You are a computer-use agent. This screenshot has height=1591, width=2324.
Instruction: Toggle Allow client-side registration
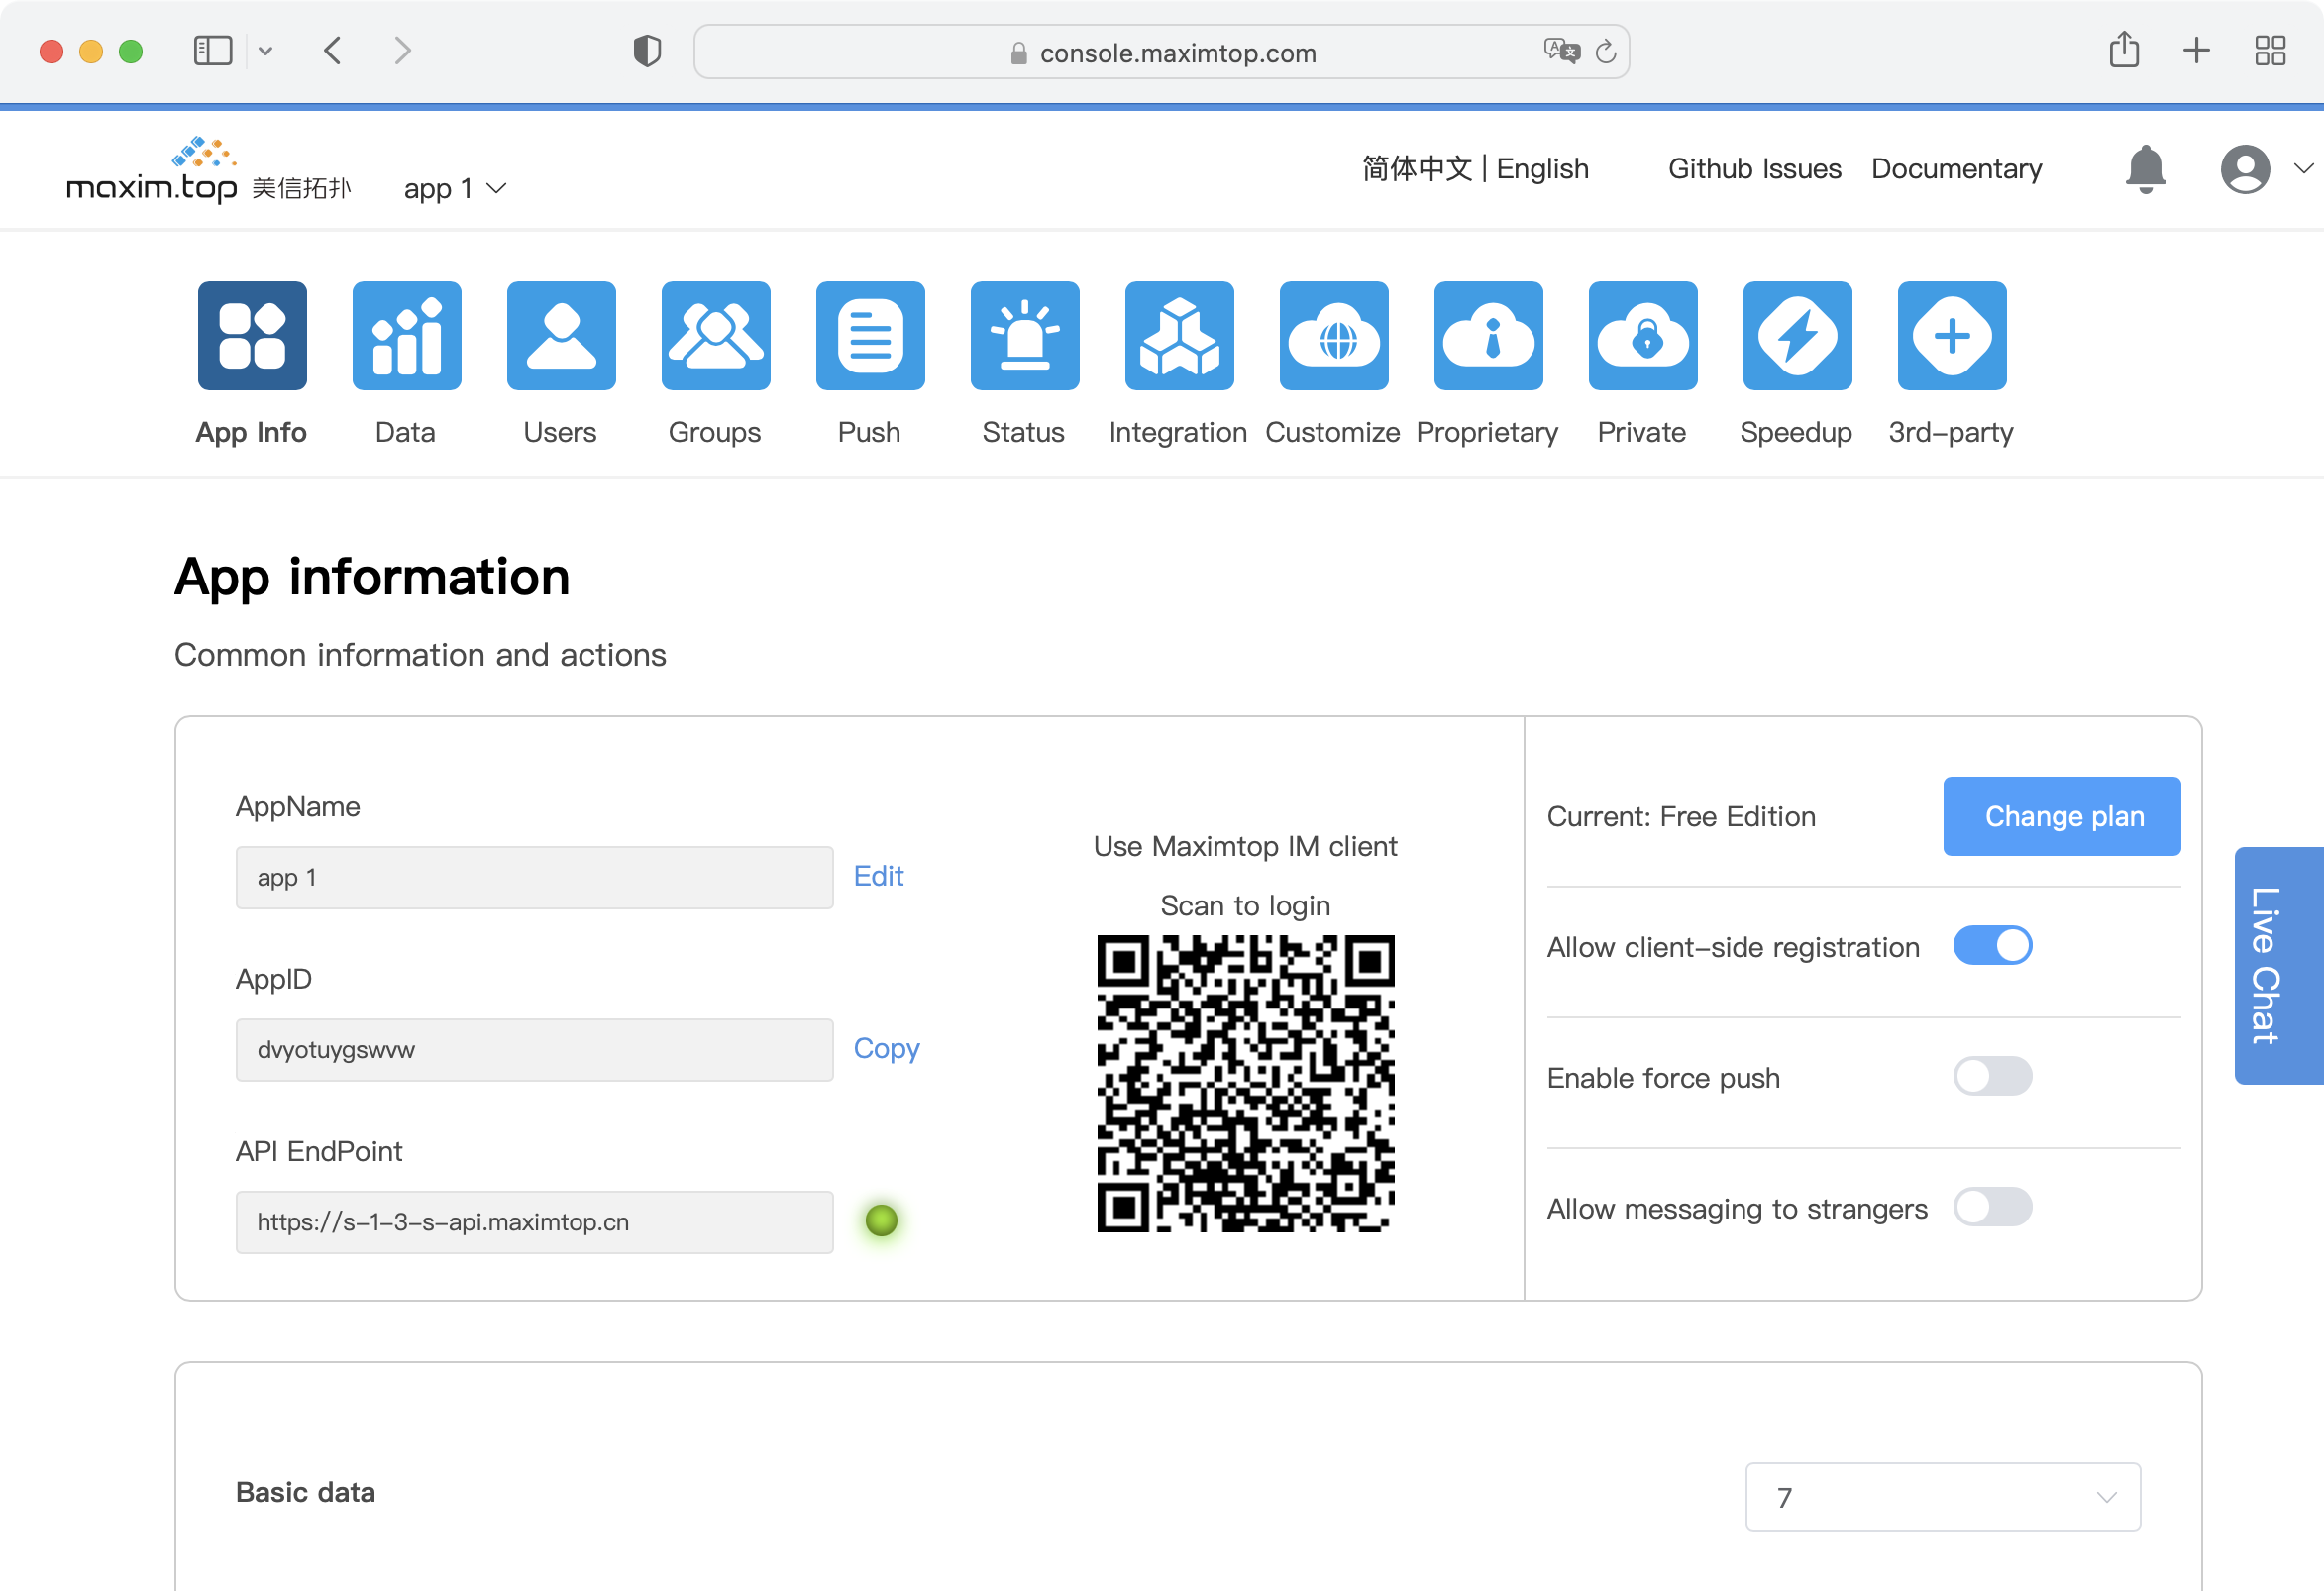(1992, 948)
